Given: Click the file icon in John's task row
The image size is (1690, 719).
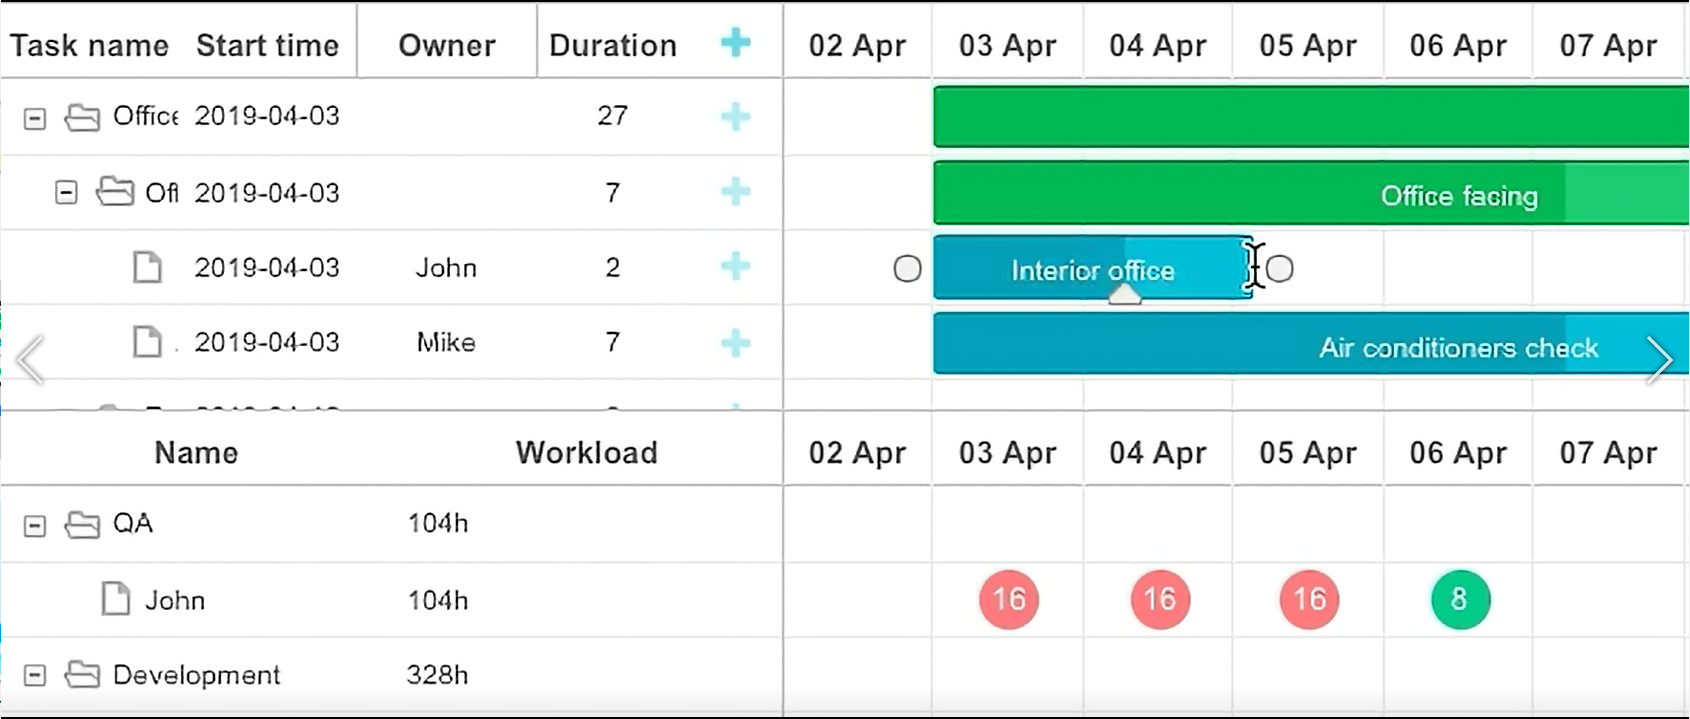Looking at the screenshot, I should [x=147, y=267].
